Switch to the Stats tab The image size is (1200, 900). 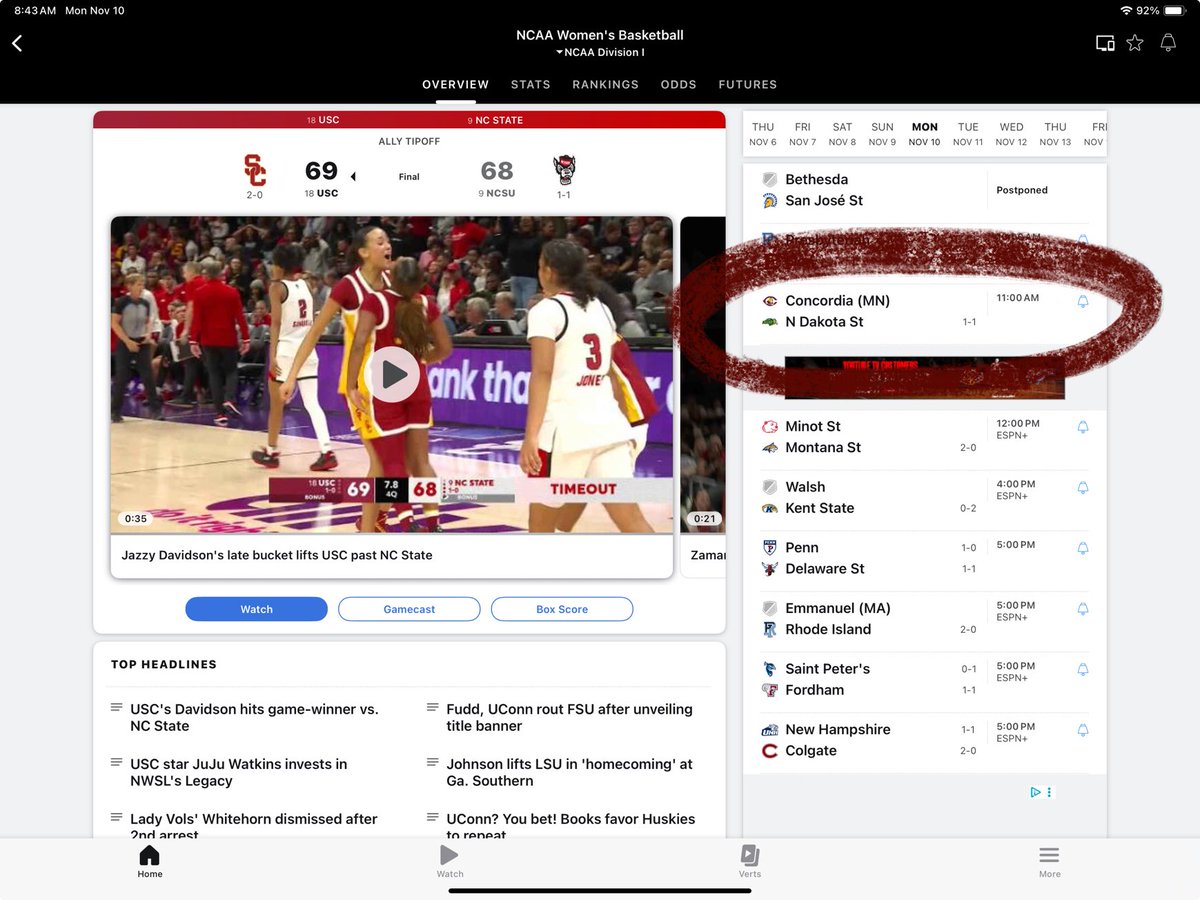[531, 85]
